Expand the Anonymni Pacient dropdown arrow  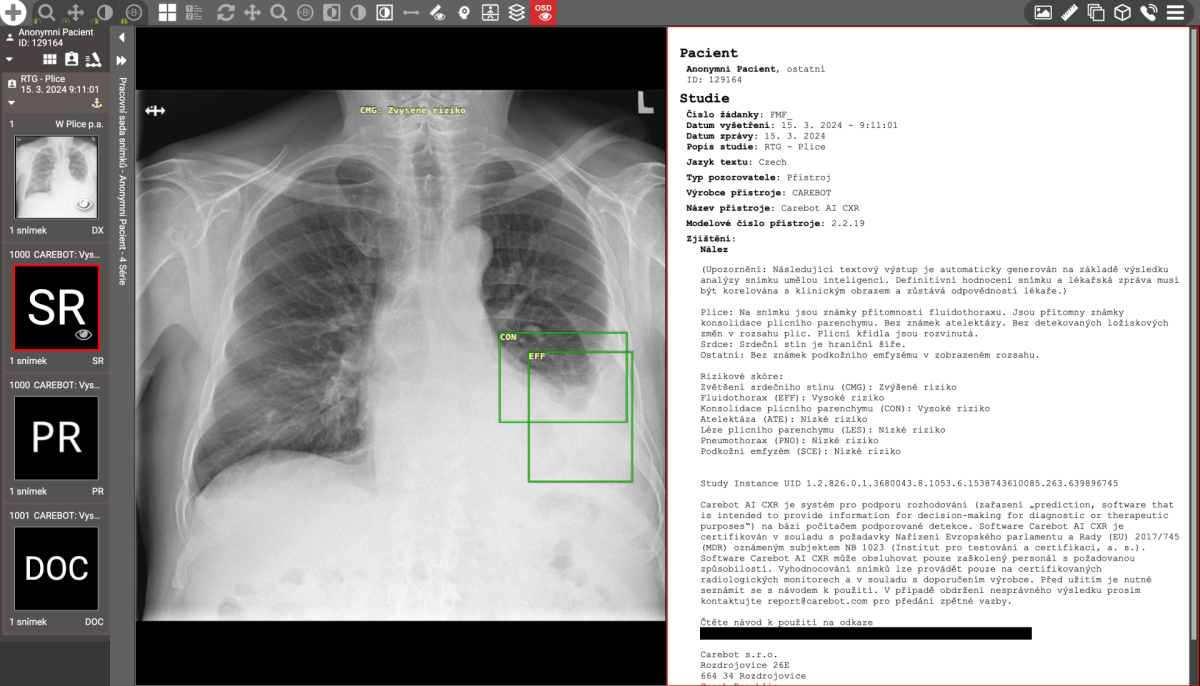click(9, 60)
